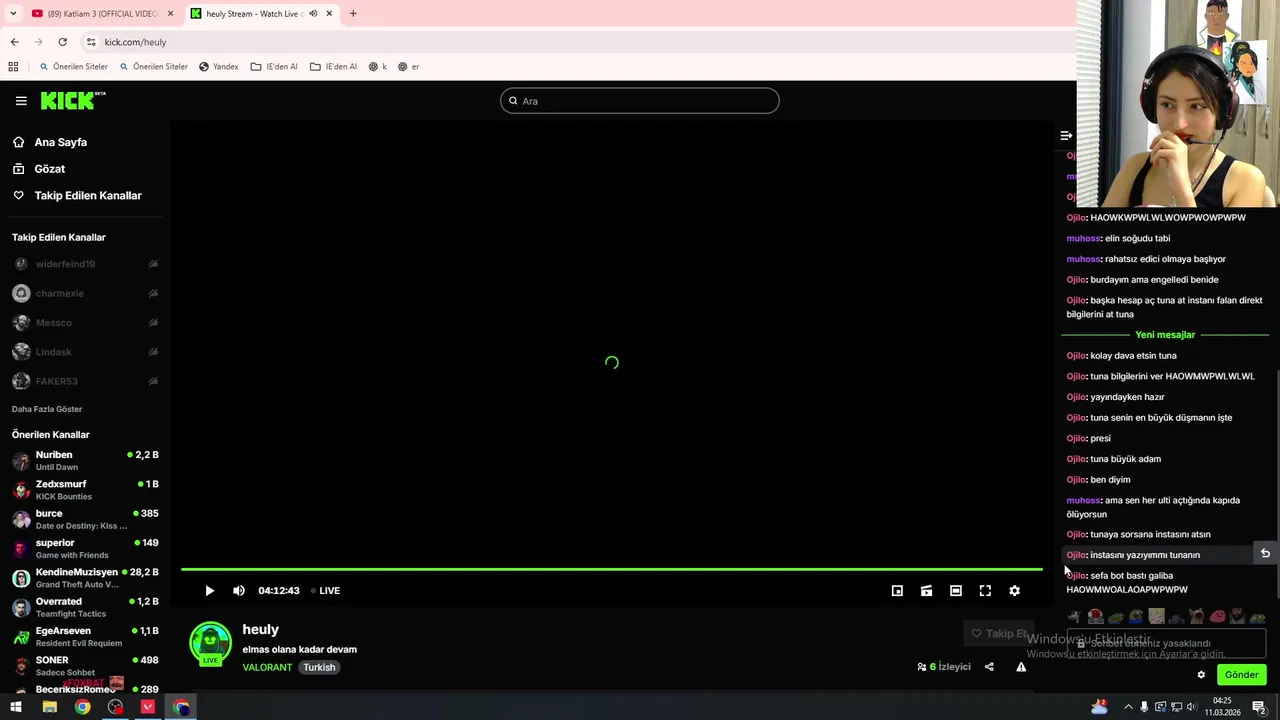Open a new browser tab

click(x=353, y=14)
